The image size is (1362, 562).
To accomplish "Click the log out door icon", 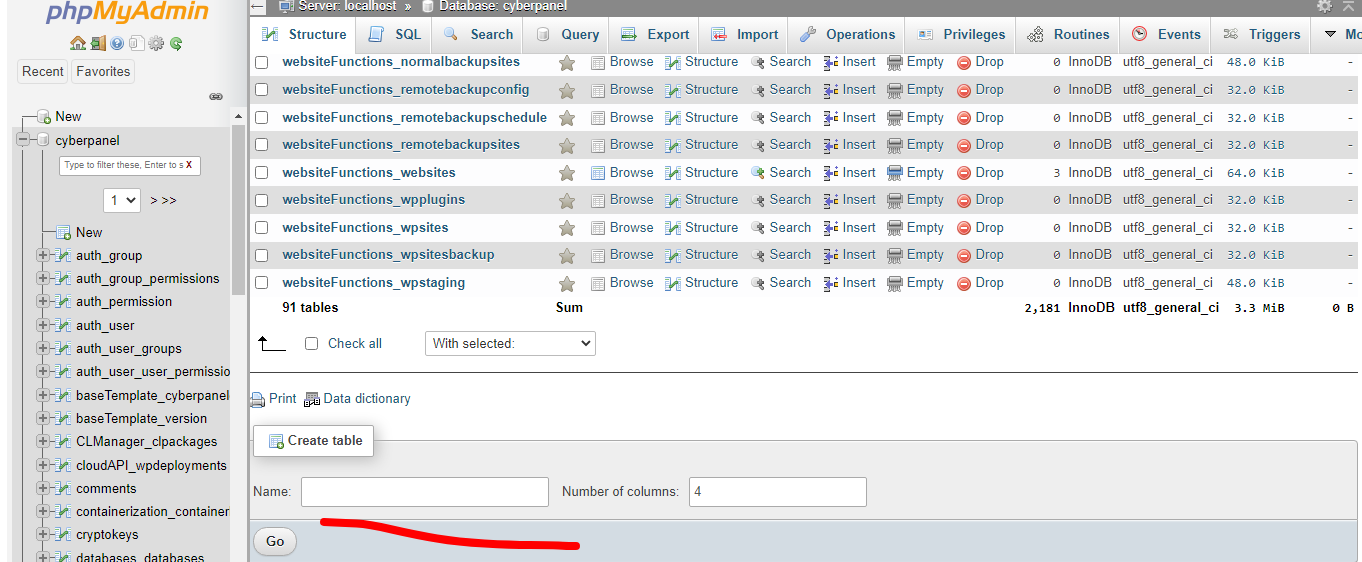I will 97,43.
